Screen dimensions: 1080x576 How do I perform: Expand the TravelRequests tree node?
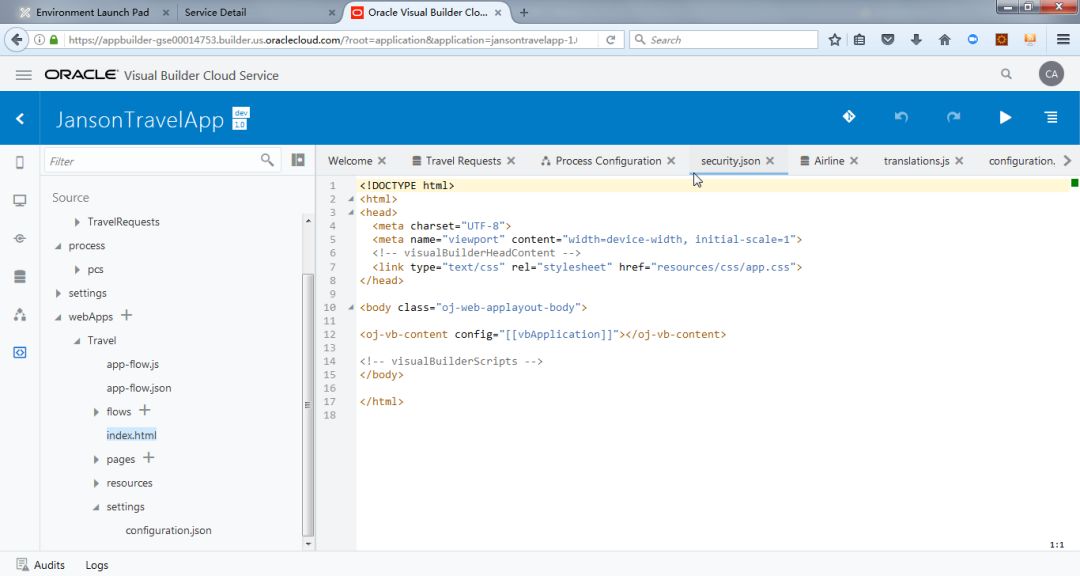click(x=78, y=222)
